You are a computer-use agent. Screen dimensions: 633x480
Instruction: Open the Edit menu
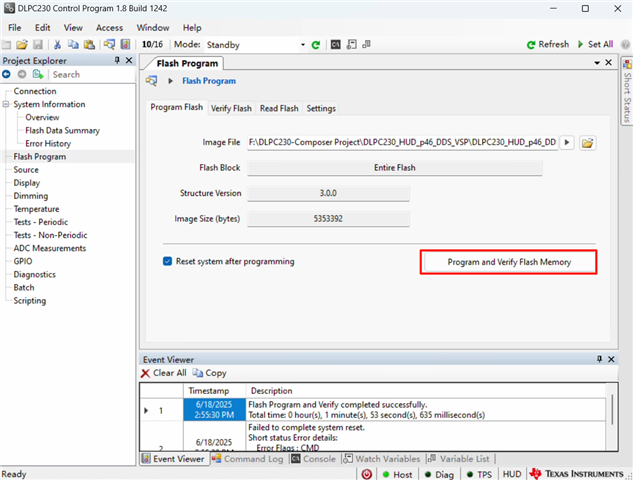[x=42, y=27]
